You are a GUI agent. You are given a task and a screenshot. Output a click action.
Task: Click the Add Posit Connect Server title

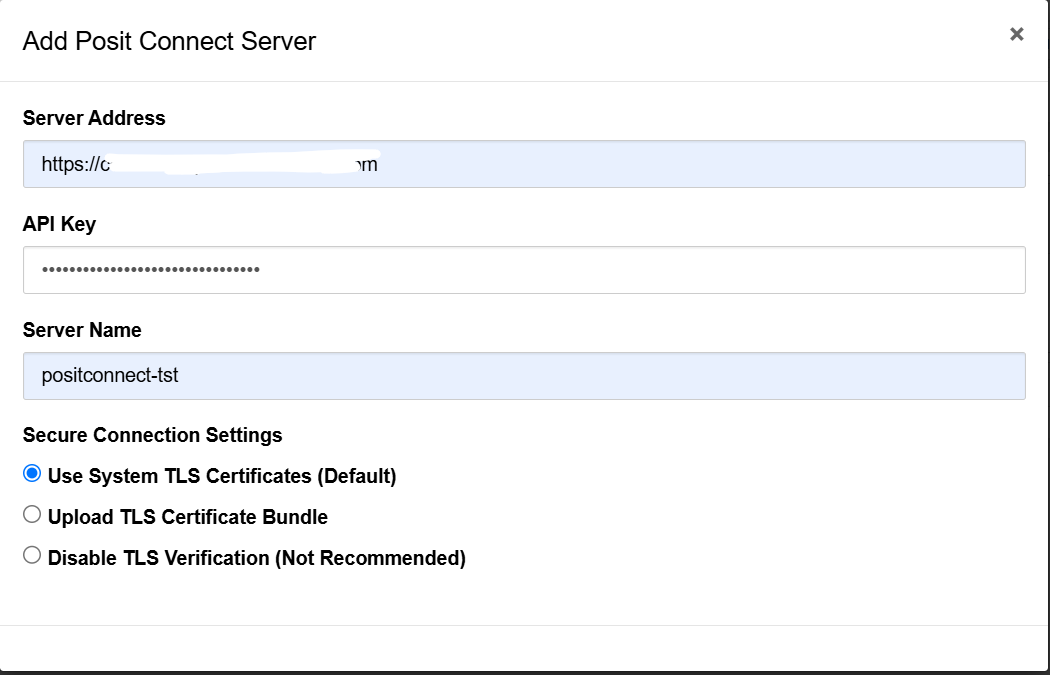[169, 41]
